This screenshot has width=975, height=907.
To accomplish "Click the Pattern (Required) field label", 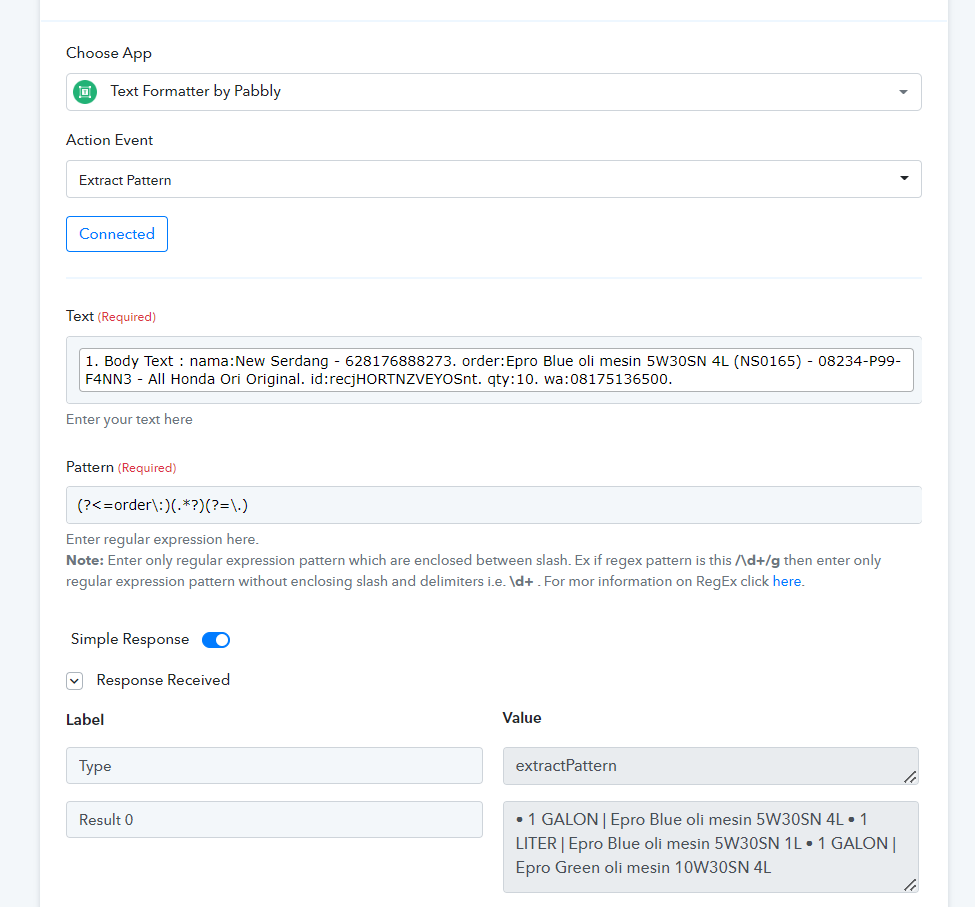I will 121,467.
